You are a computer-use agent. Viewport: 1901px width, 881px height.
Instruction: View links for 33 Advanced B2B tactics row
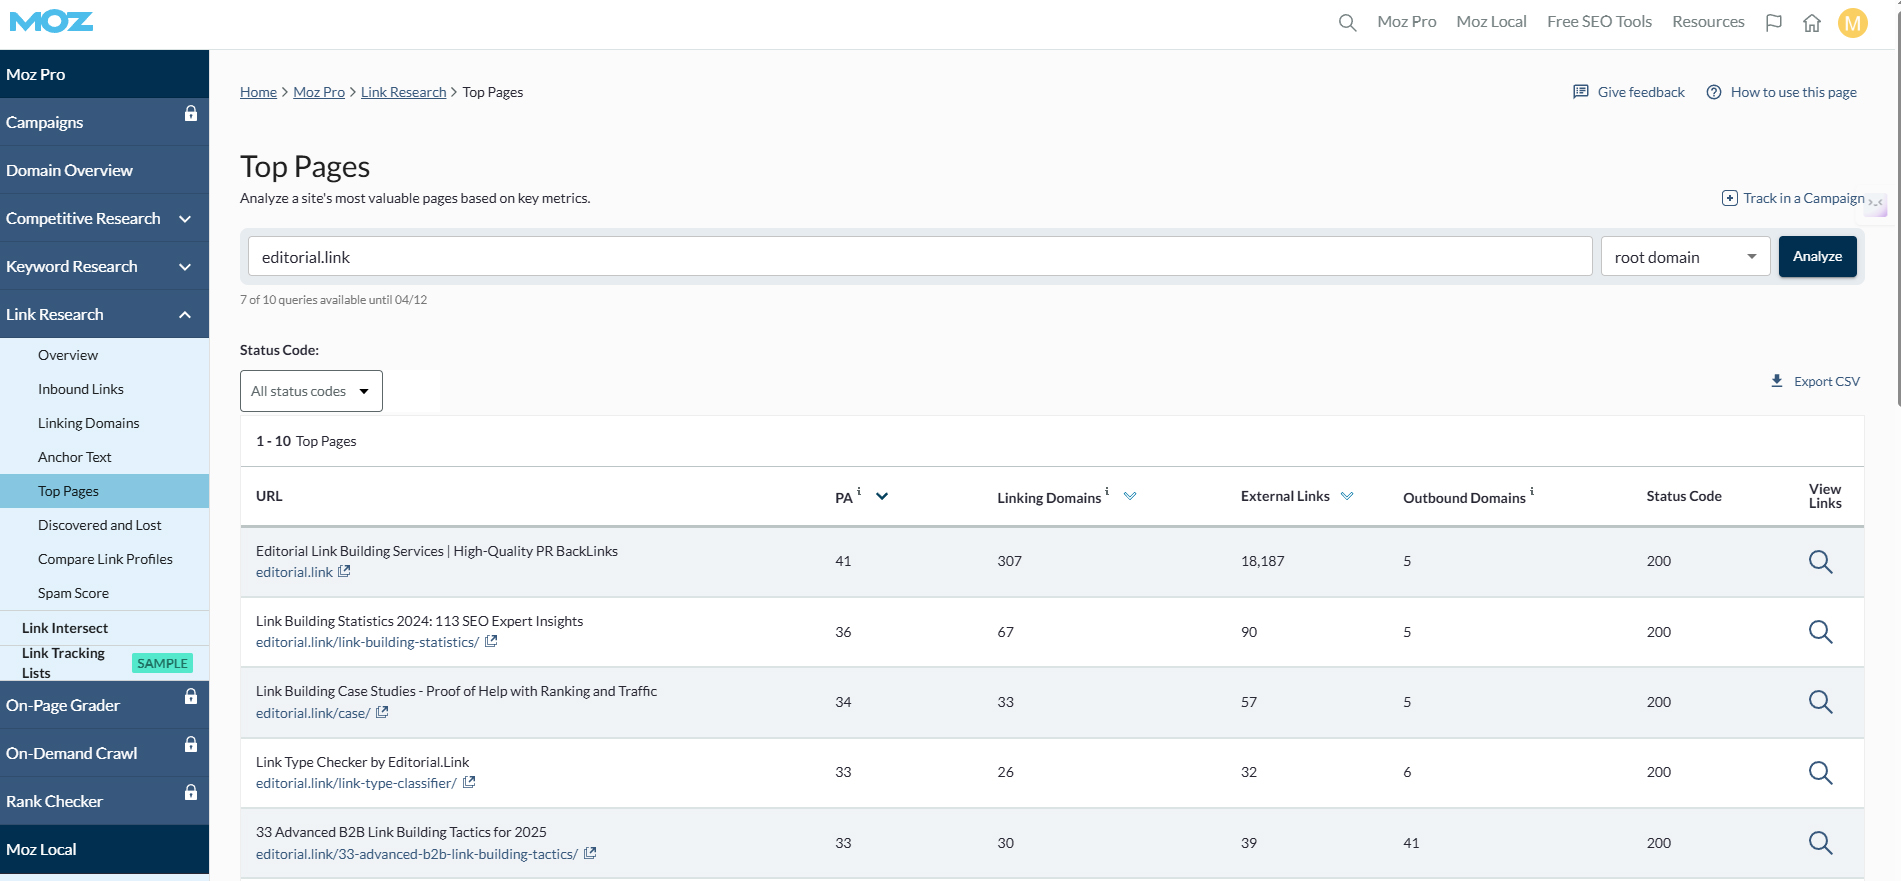tap(1821, 843)
